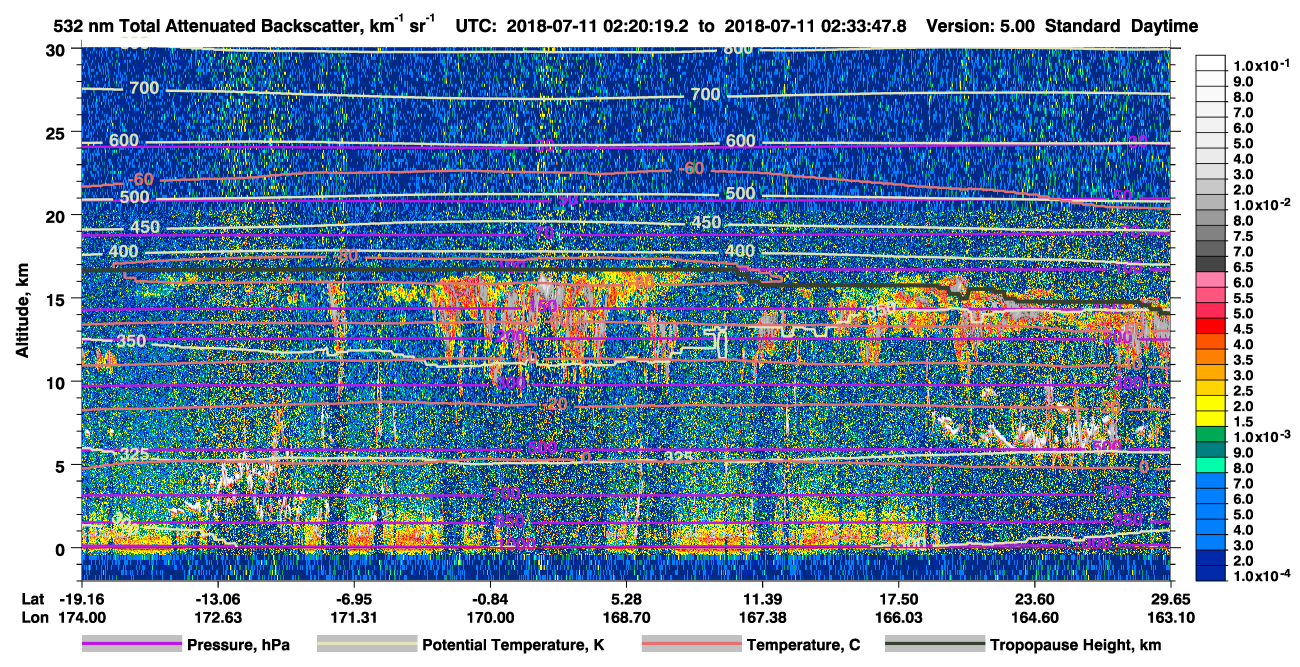Click the darkest gray colorbar swatch beside 6.5

(x=1210, y=264)
